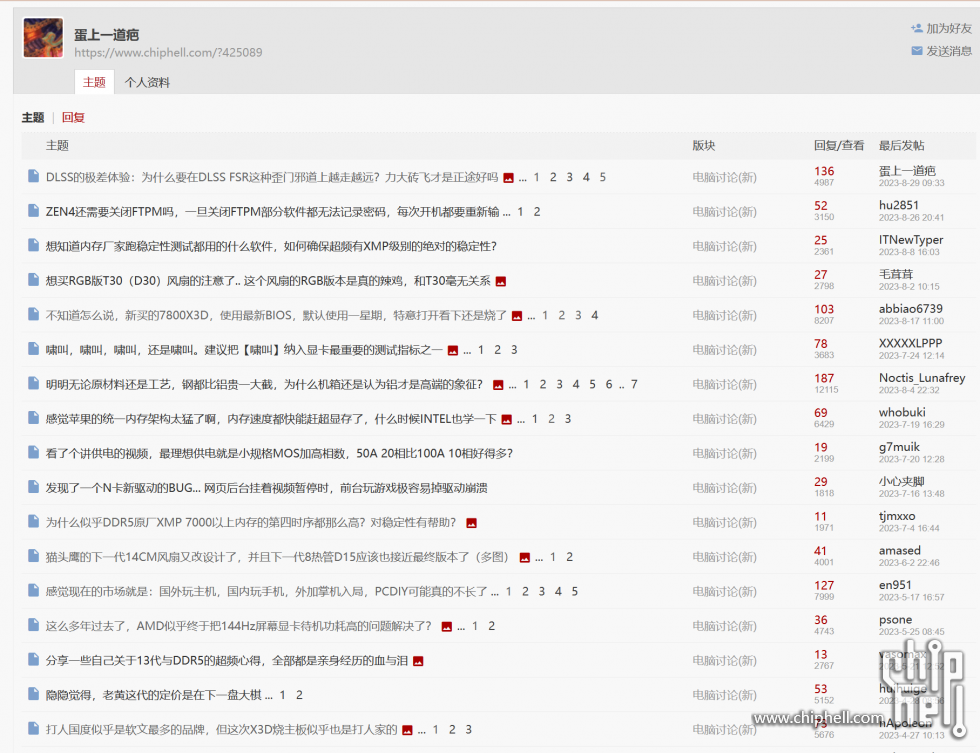Click the thread icon beside 想买RGB版T30 post
Viewport: 980px width, 753px height.
34,280
